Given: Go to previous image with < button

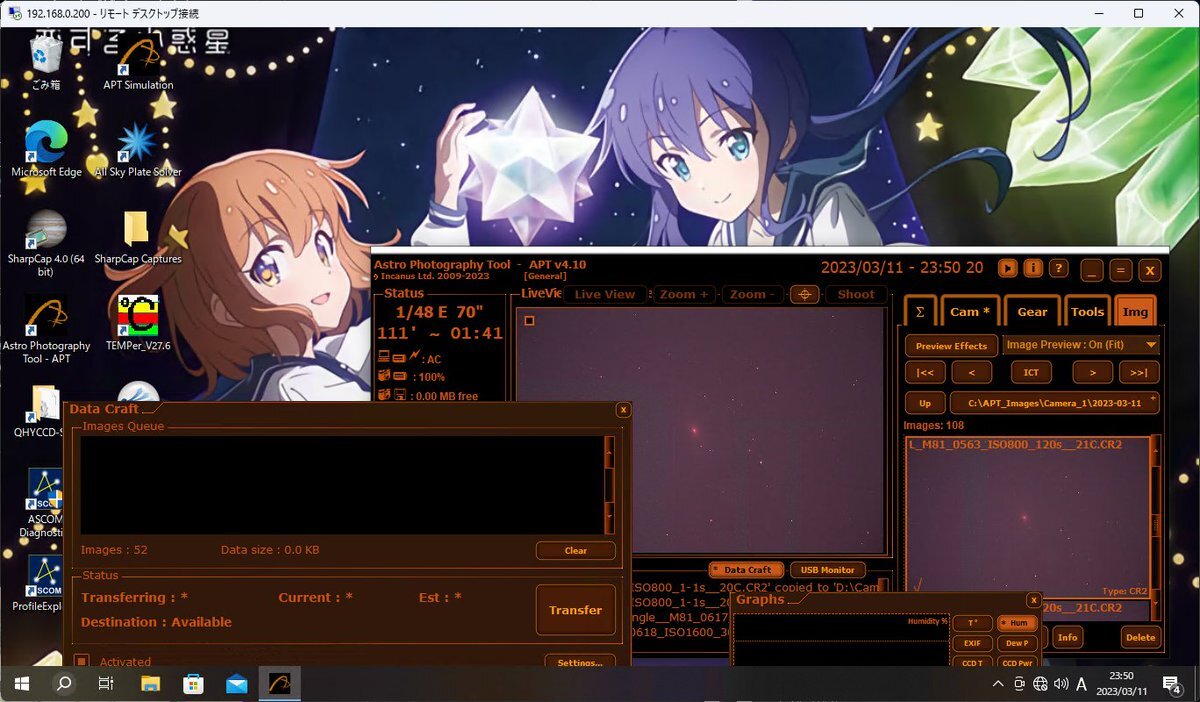Looking at the screenshot, I should click(x=971, y=372).
